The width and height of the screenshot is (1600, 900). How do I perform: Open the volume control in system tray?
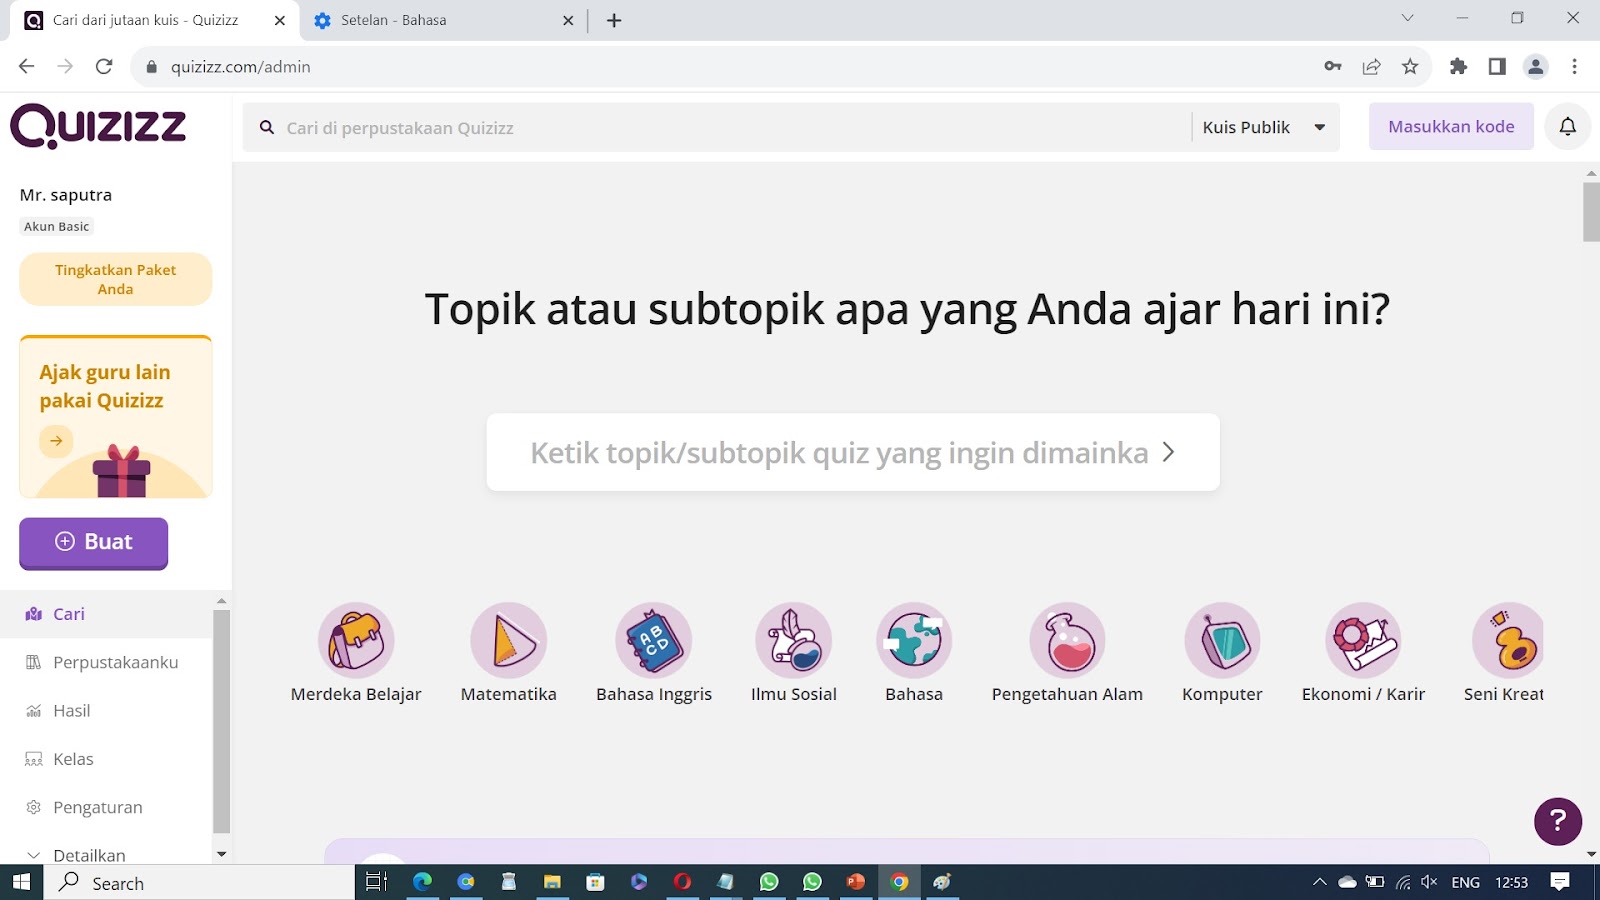tap(1429, 882)
